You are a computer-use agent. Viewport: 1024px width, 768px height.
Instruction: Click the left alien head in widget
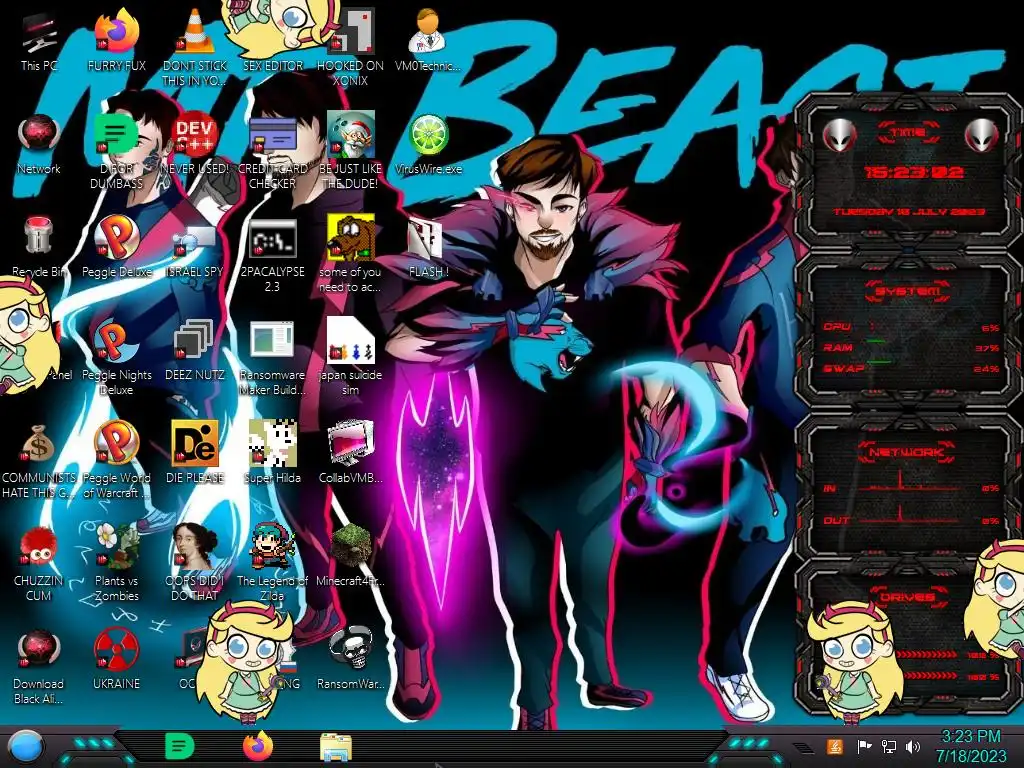[x=839, y=135]
